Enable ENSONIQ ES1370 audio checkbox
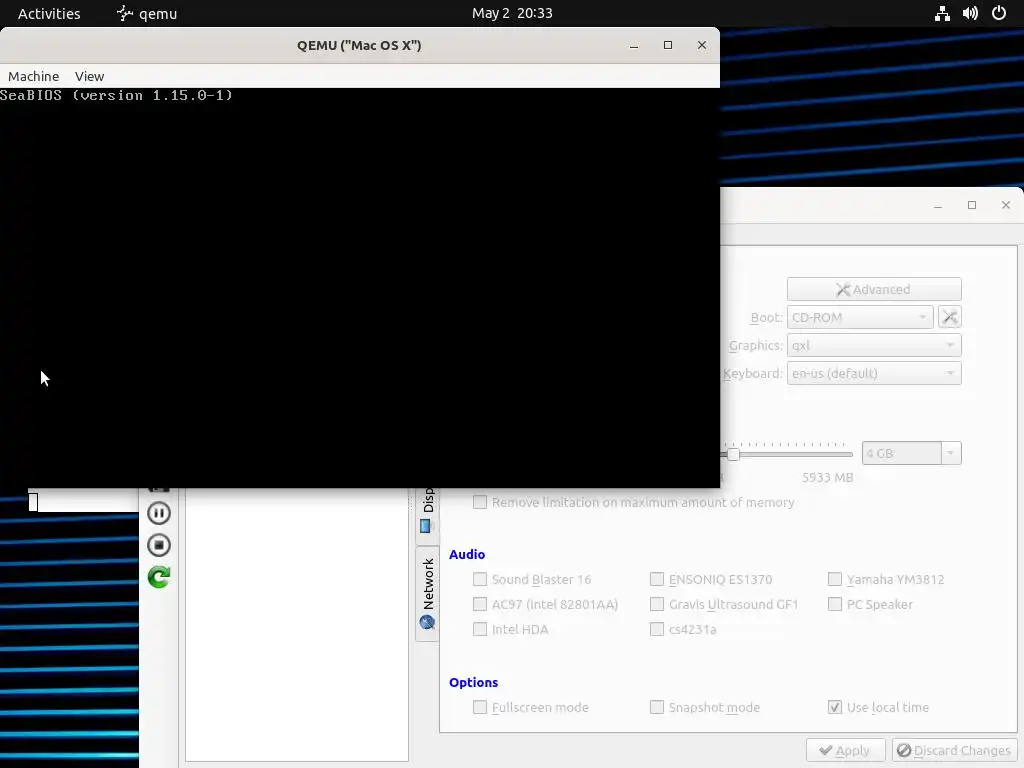This screenshot has height=768, width=1024. pos(657,579)
